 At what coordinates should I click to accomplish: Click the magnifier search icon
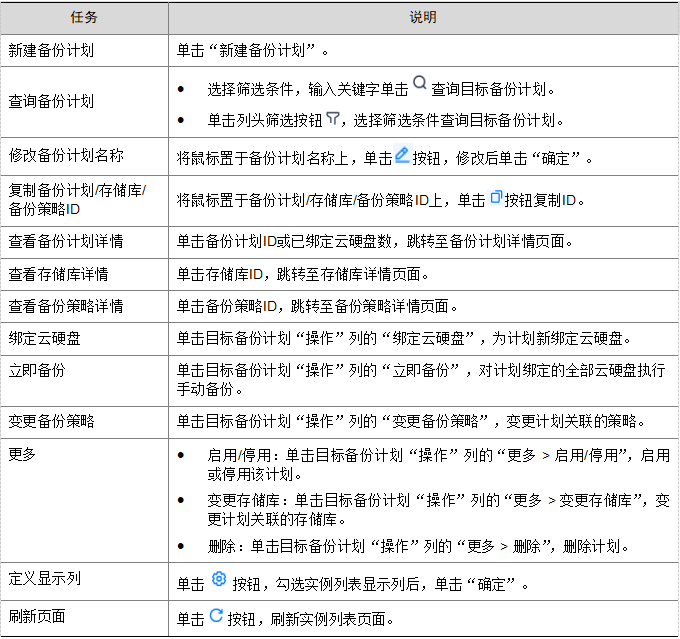(x=419, y=83)
